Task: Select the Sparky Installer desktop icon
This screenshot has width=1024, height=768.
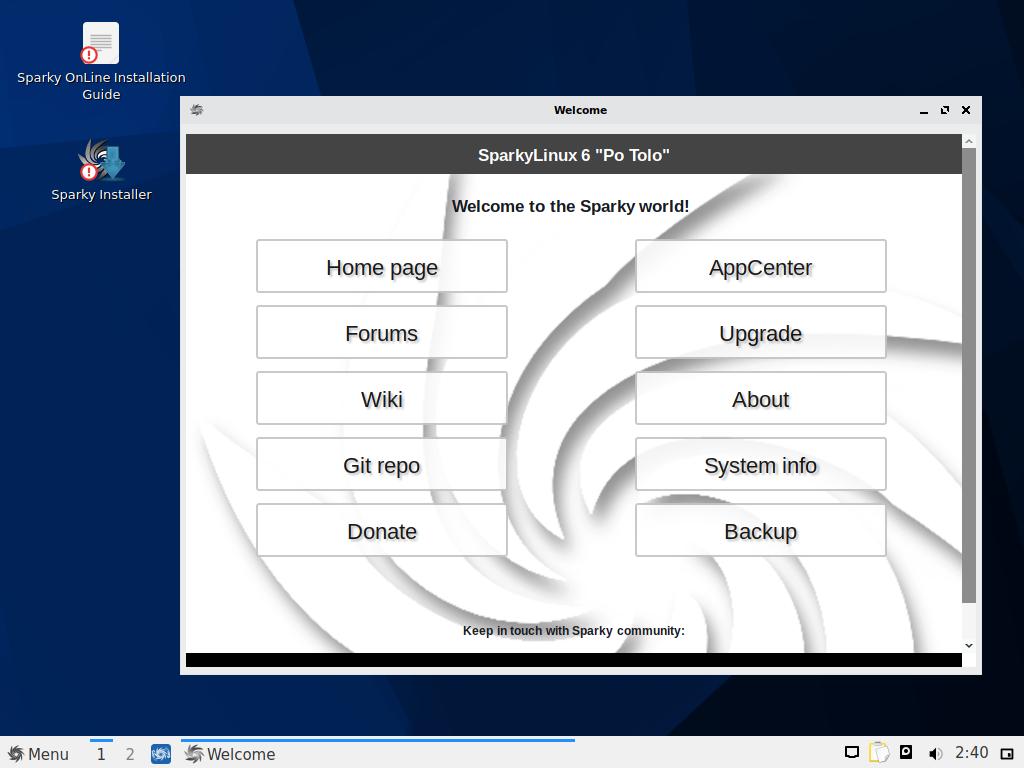Action: 101,170
